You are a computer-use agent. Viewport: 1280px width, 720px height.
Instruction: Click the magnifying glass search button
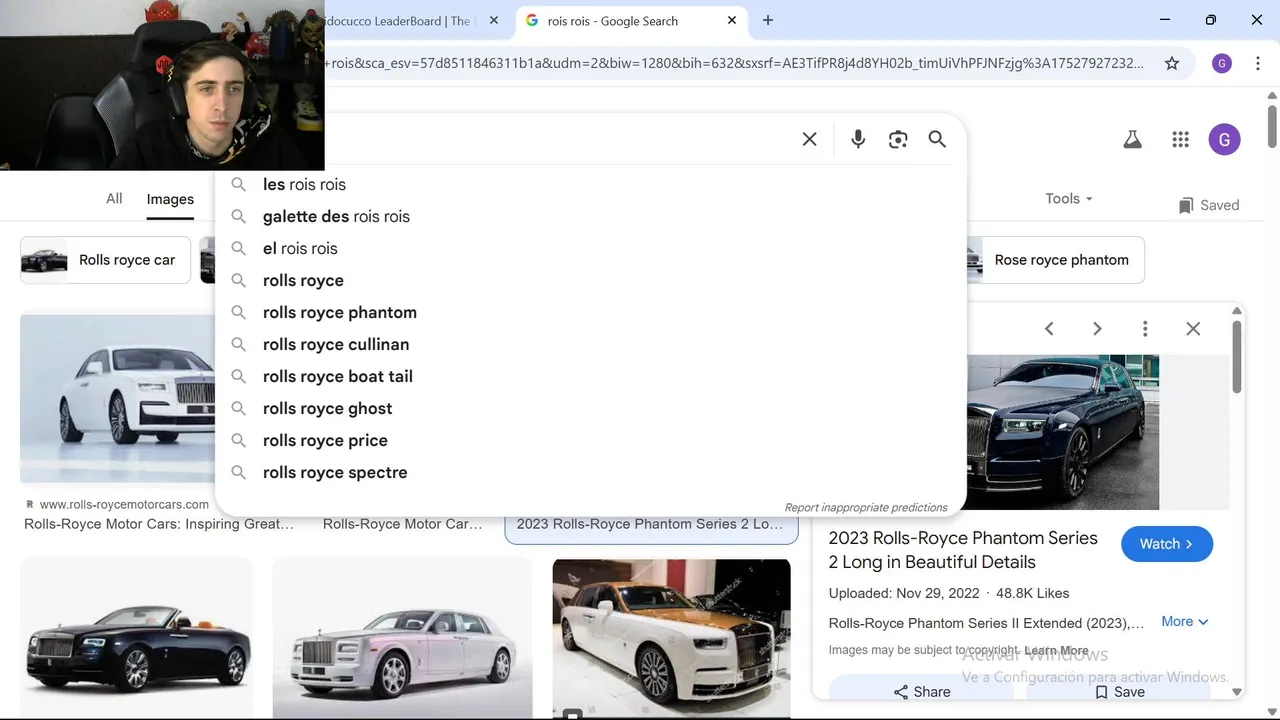click(937, 139)
